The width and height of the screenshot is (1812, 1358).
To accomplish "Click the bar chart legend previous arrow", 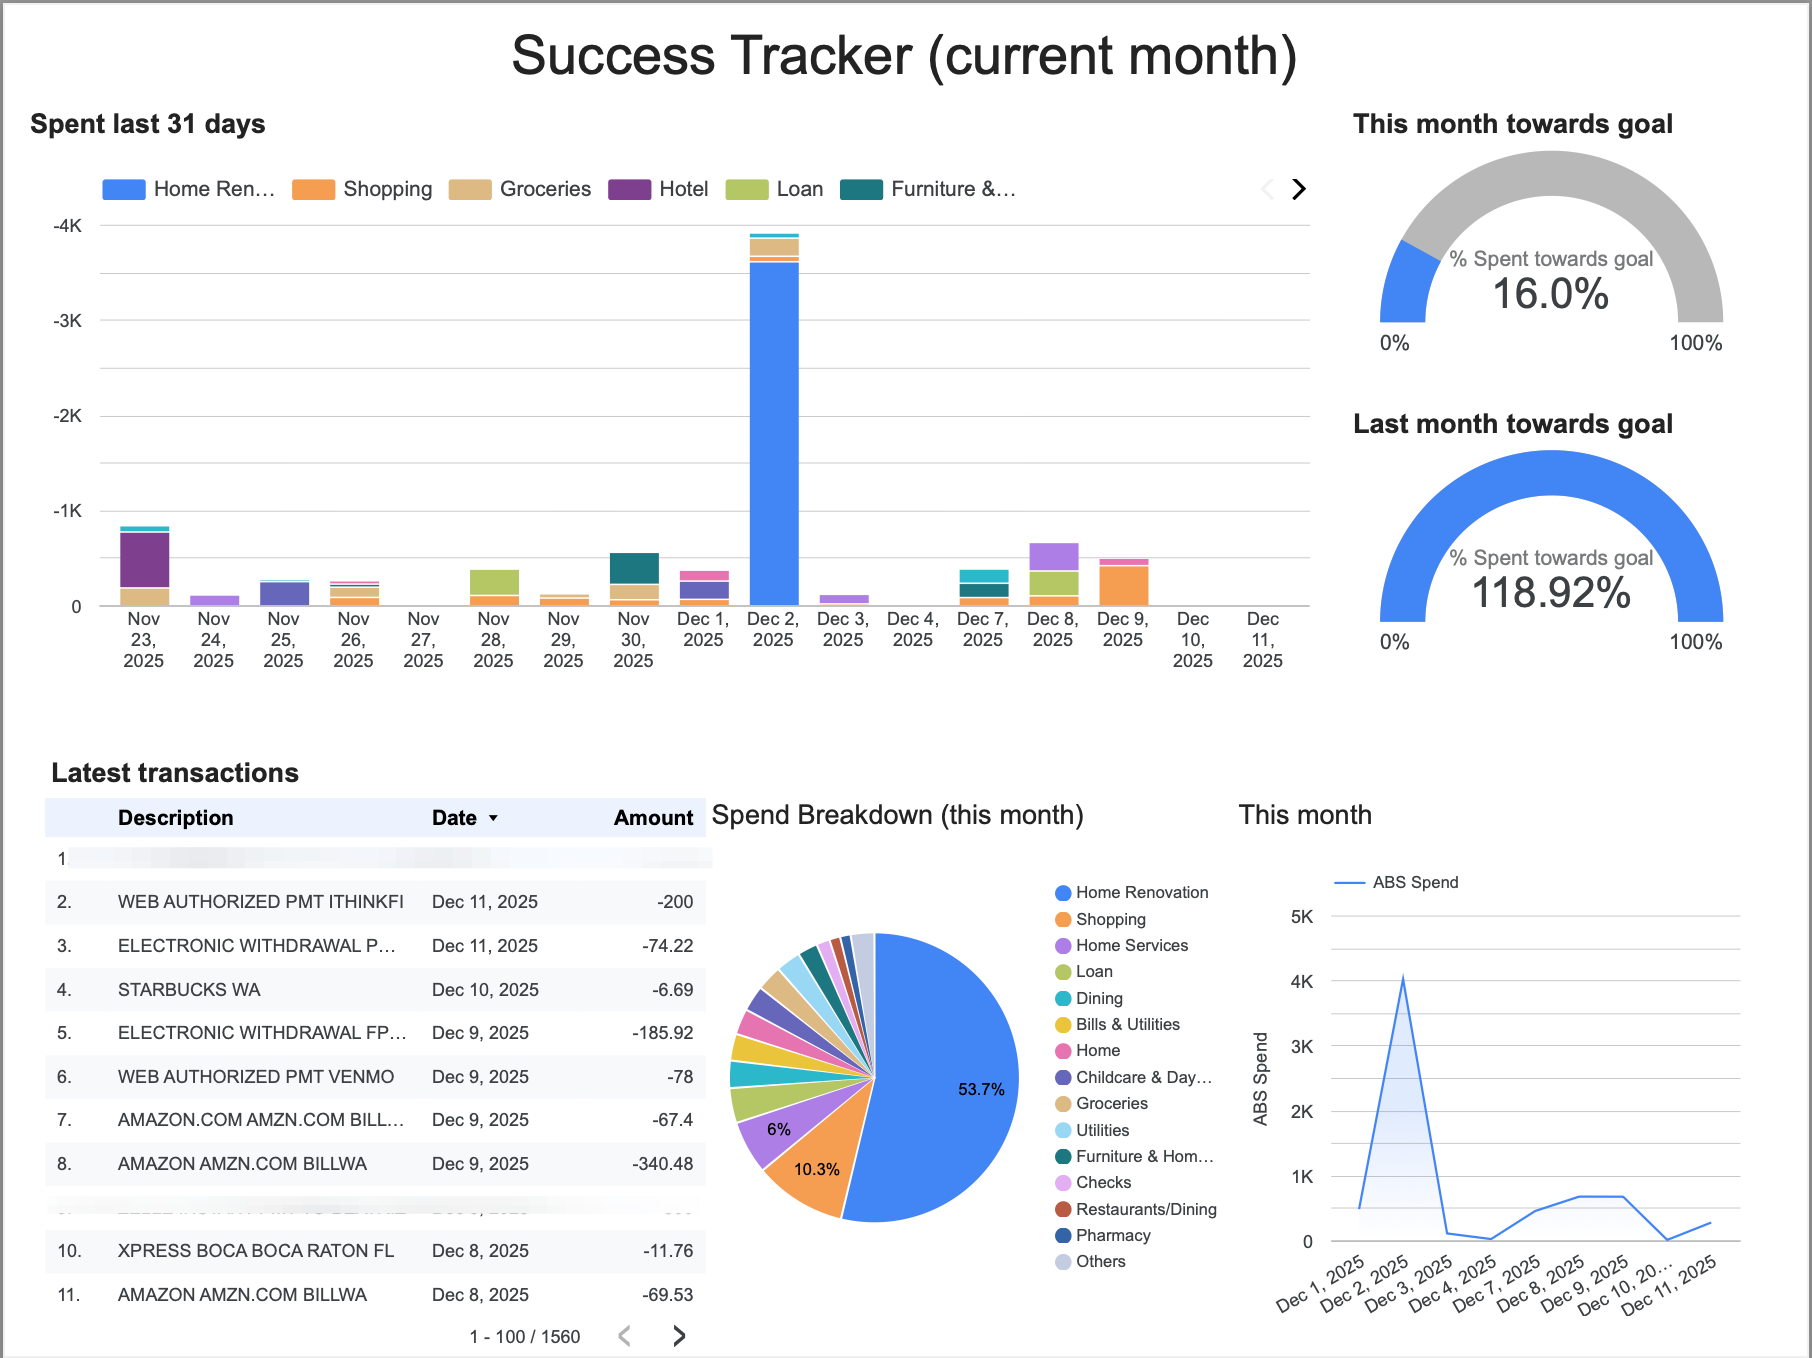I will pyautogui.click(x=1267, y=189).
